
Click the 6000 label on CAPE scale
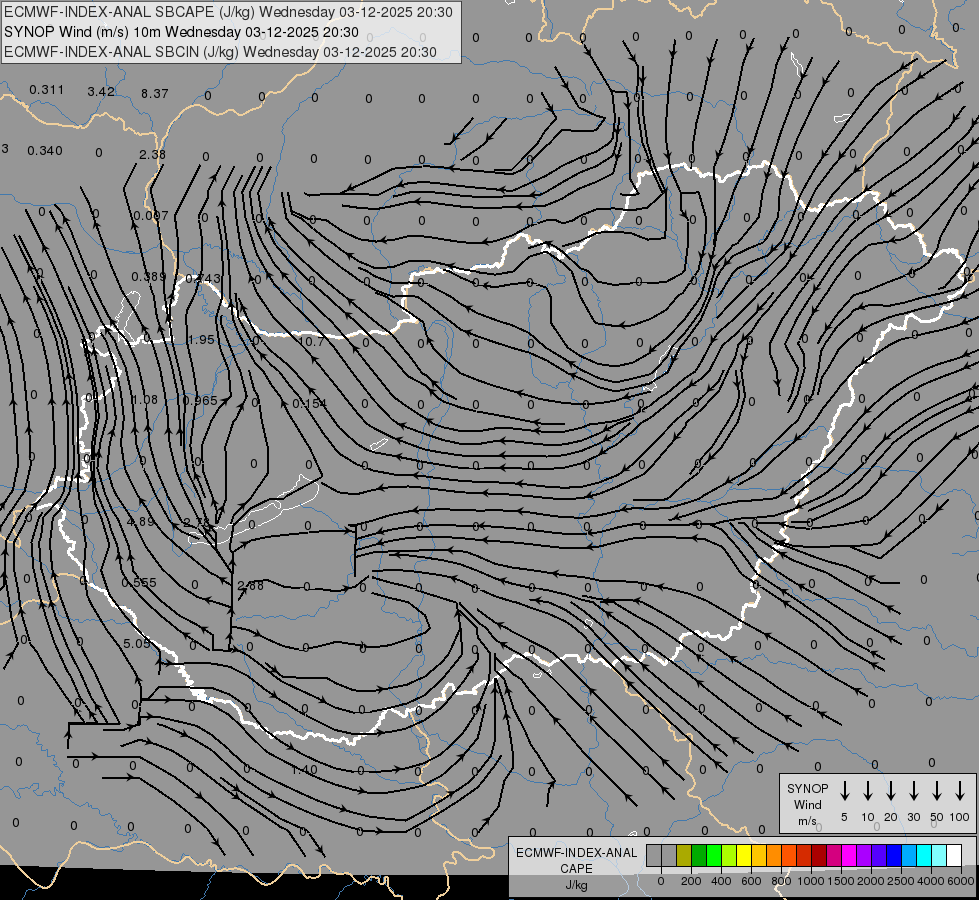click(961, 881)
